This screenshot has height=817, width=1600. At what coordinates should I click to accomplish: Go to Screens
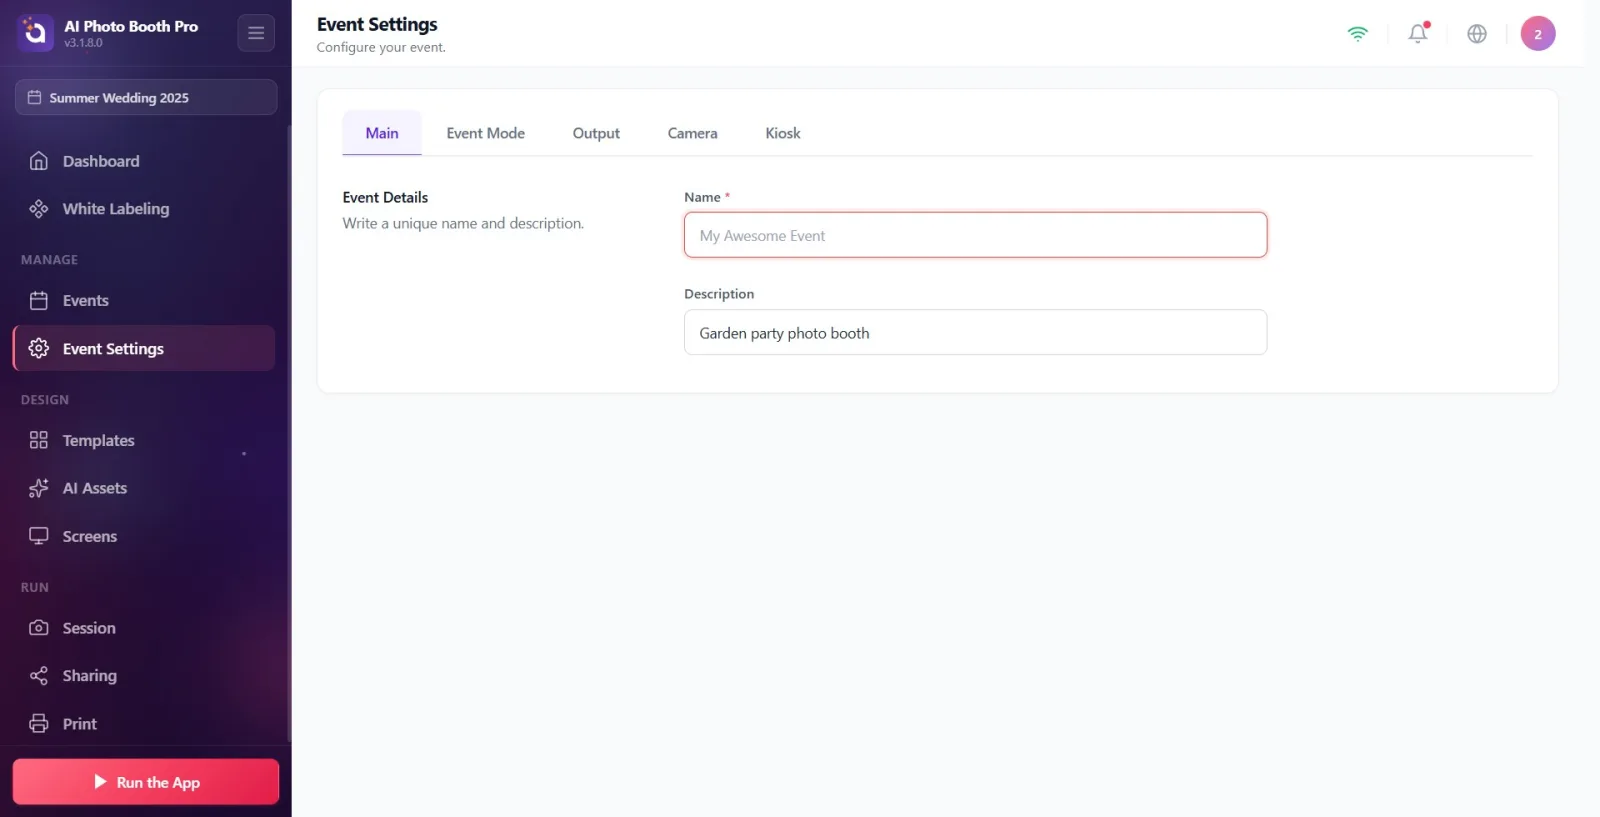pos(144,536)
